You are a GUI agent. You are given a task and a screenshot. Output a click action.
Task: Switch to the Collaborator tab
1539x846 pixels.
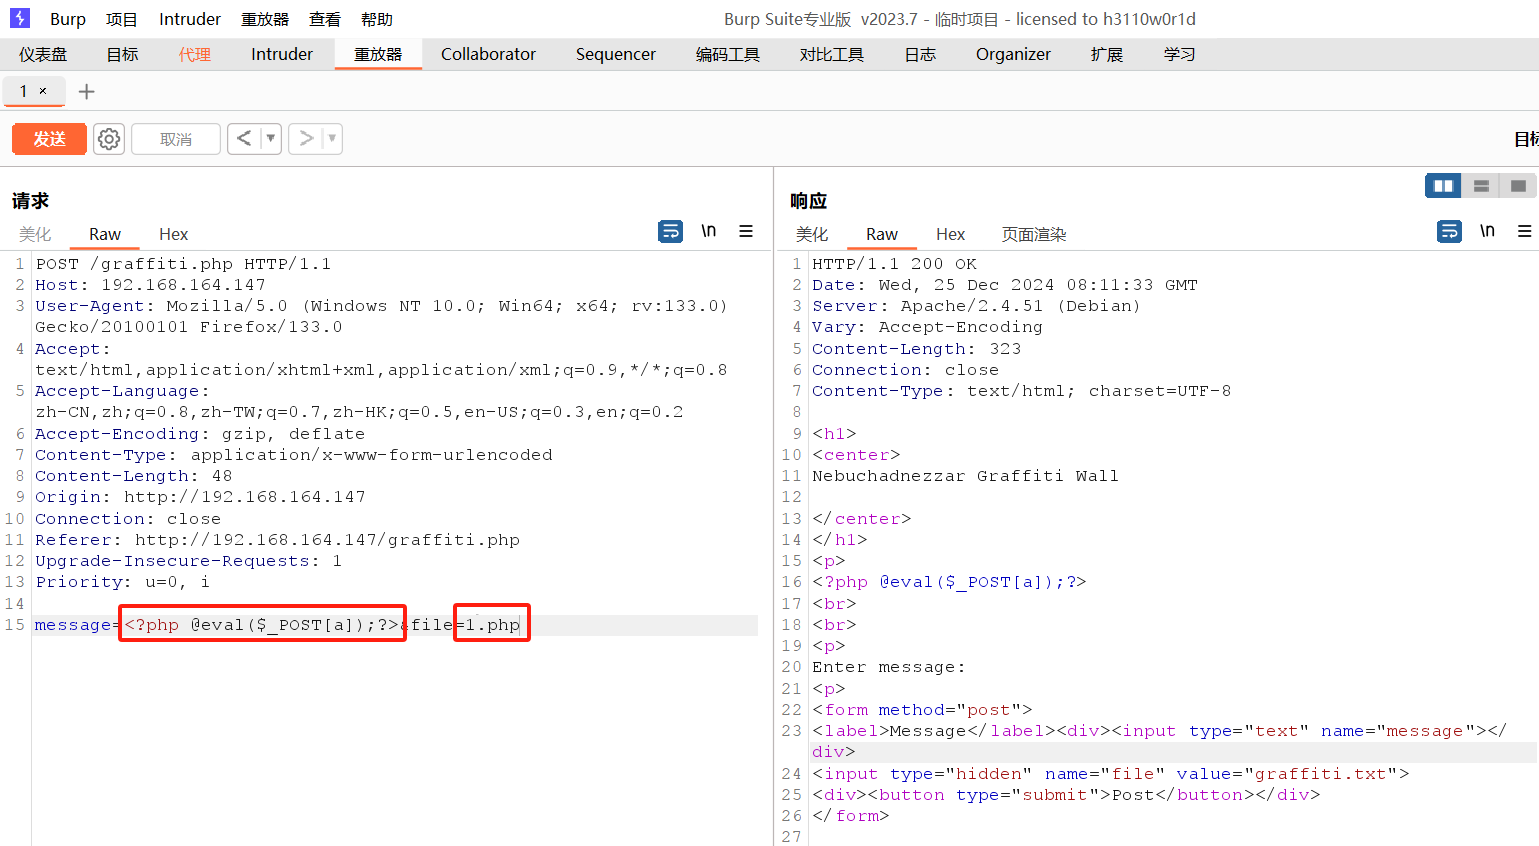(x=488, y=54)
